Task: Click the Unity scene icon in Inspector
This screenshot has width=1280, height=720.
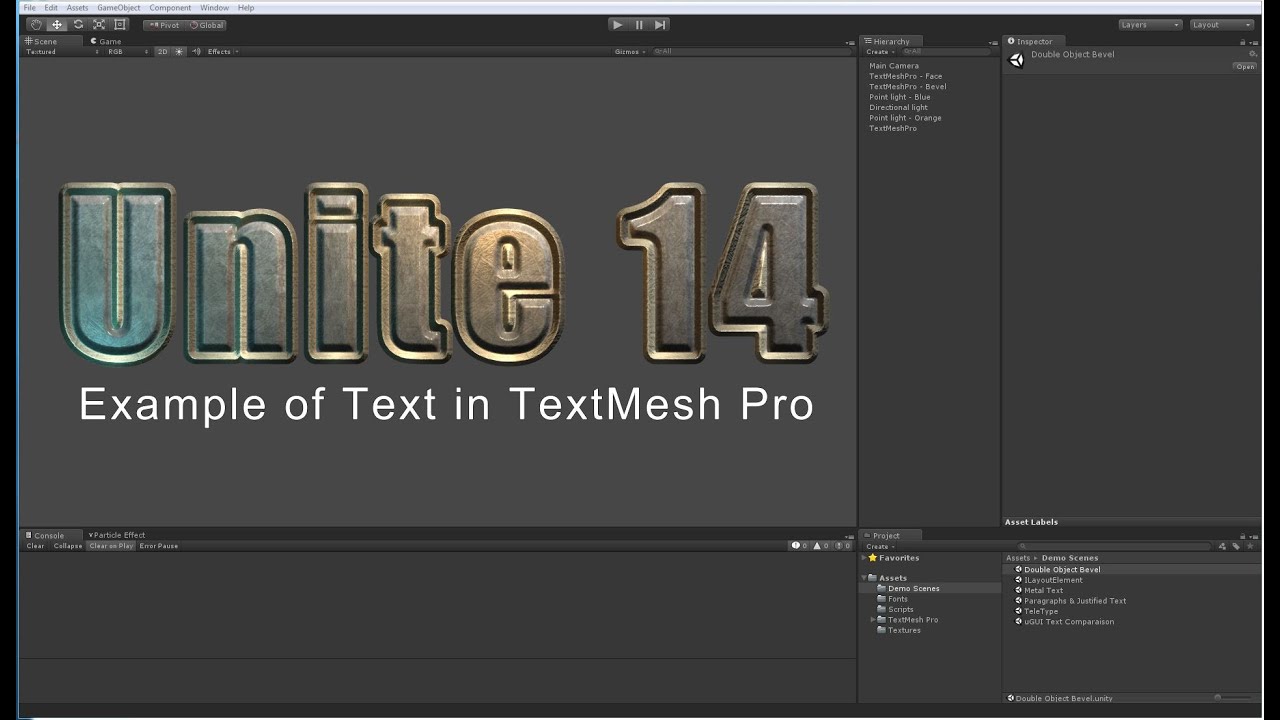Action: pyautogui.click(x=1016, y=59)
